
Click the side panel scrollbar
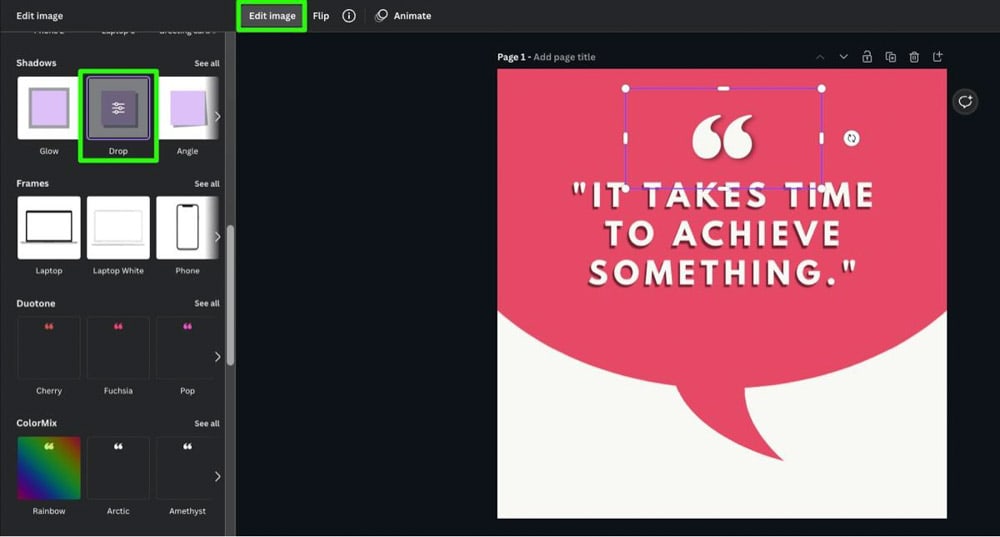(230, 295)
